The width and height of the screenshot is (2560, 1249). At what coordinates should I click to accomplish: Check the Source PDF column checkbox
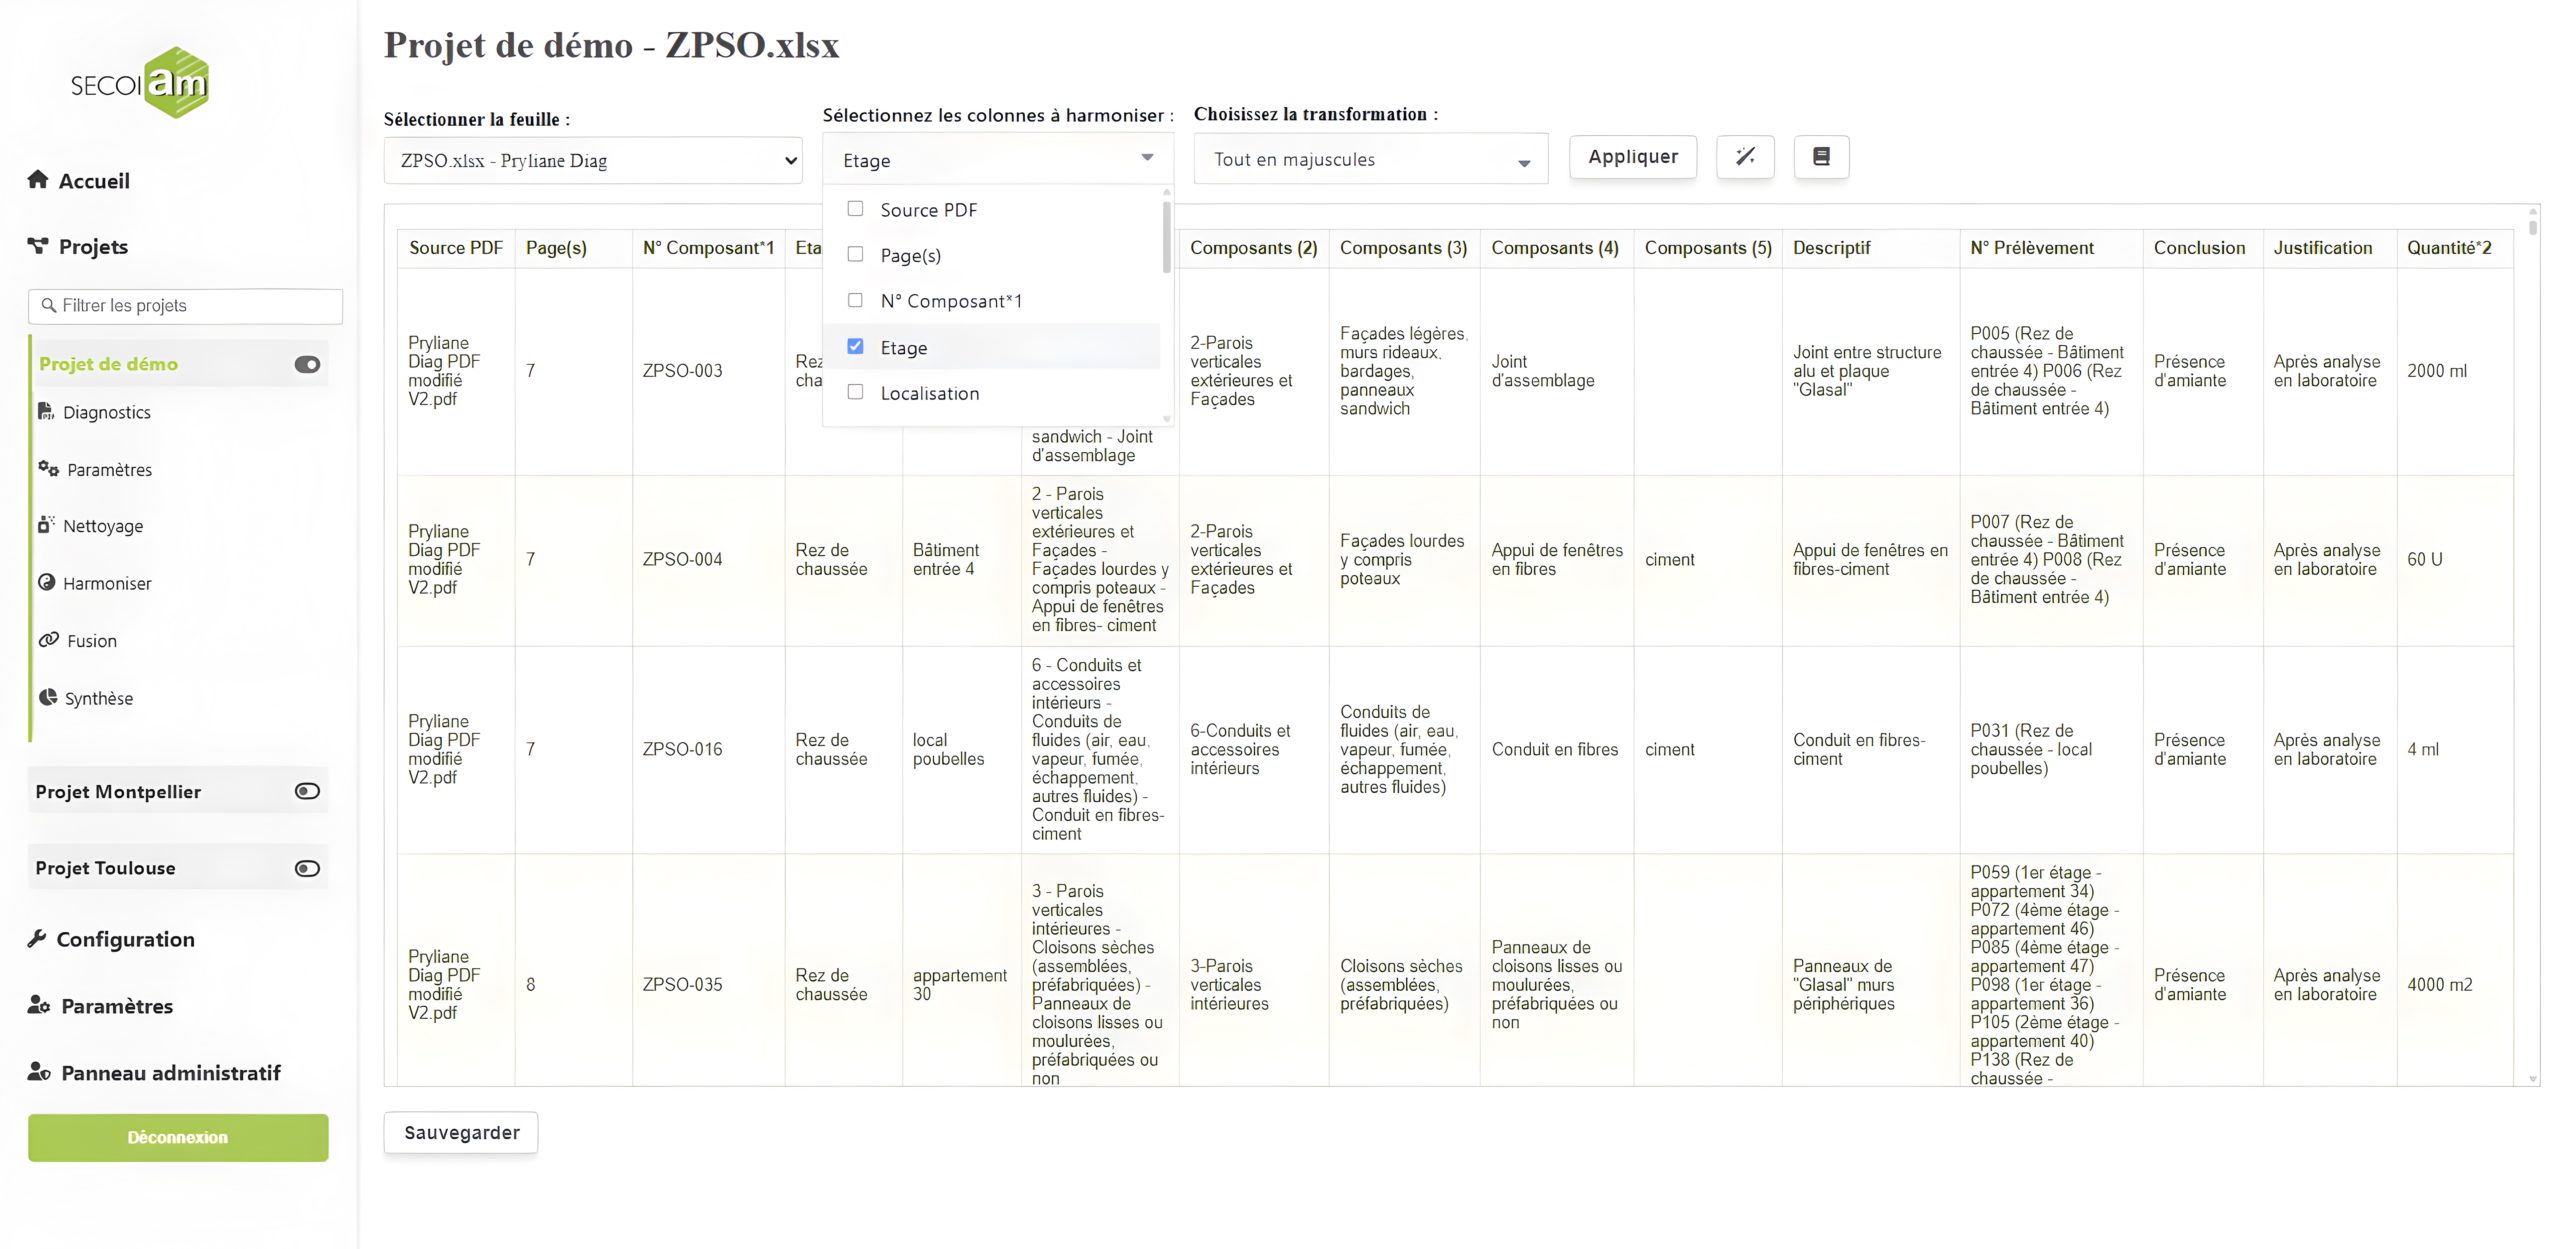click(x=855, y=209)
